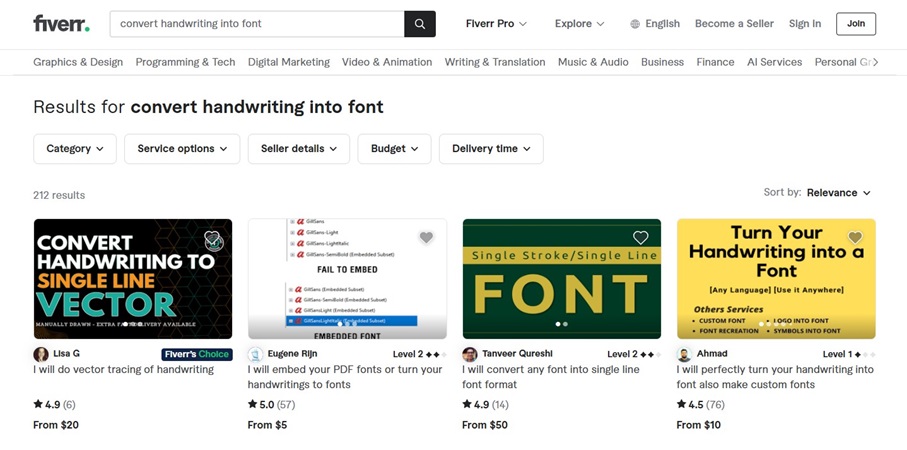The height and width of the screenshot is (450, 907).
Task: Go to Writing & Translation category
Action: coord(495,62)
